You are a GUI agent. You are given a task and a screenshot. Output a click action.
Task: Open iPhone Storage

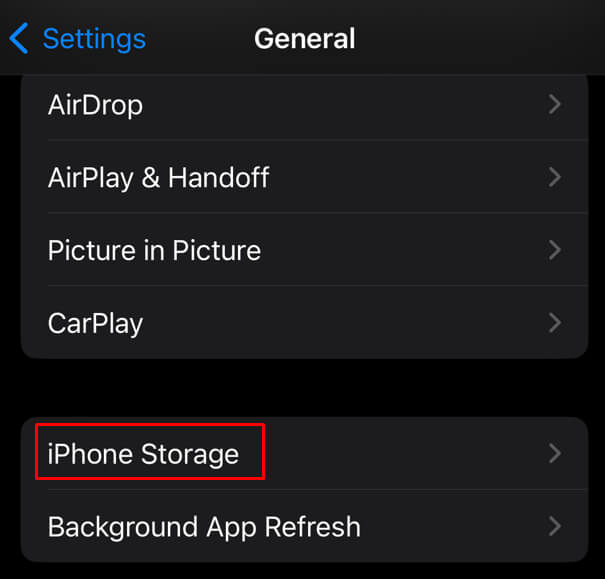[x=305, y=453]
